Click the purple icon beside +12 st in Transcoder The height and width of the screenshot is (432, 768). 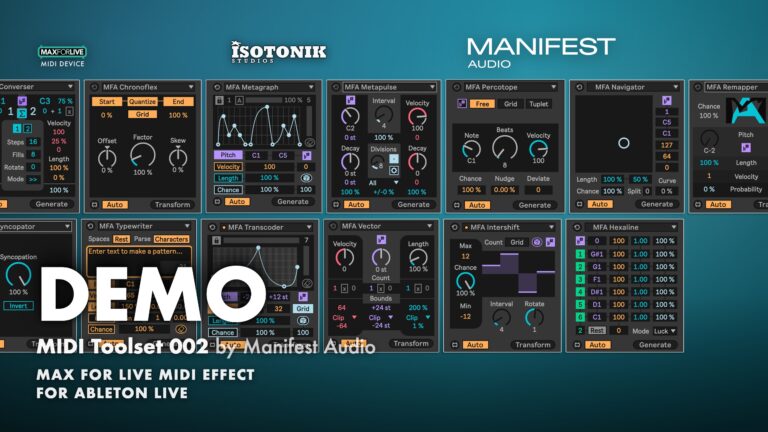click(303, 296)
